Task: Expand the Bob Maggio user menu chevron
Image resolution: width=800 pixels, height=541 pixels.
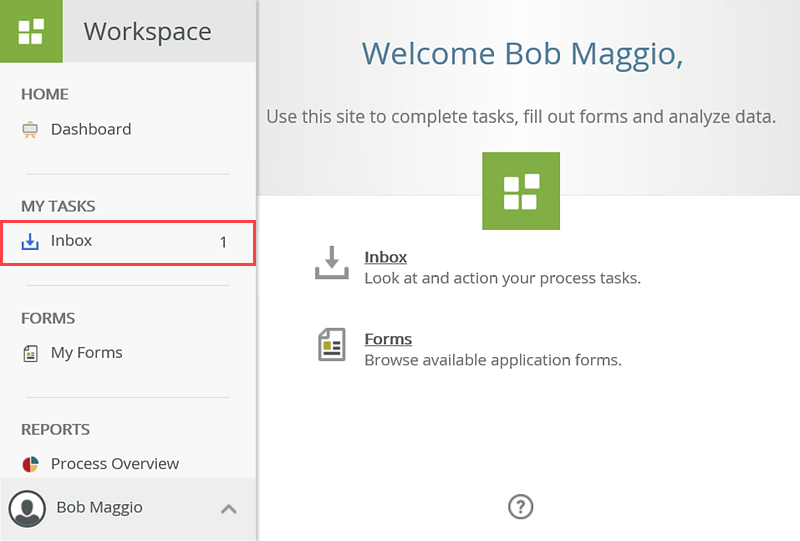Action: click(229, 509)
